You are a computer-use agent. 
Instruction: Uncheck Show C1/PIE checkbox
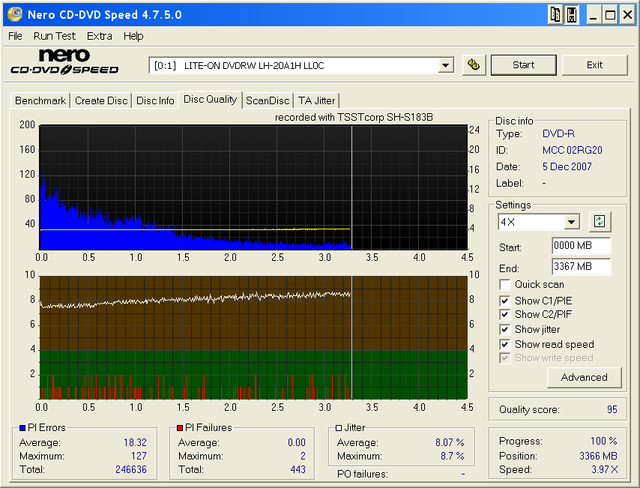[x=504, y=301]
